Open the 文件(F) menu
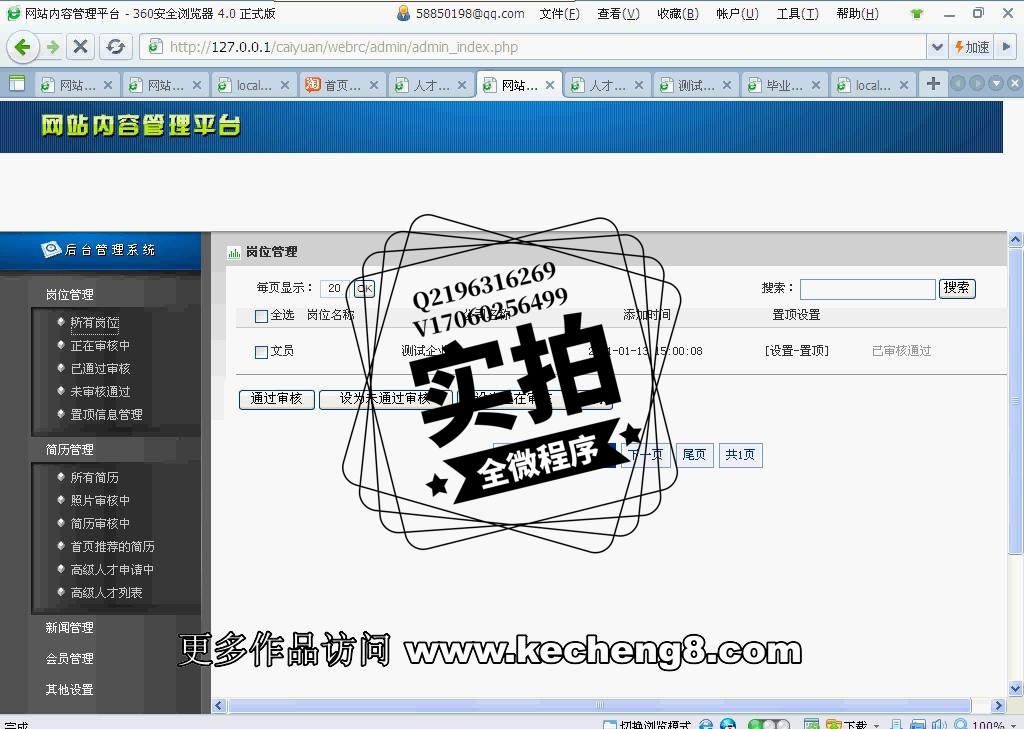The image size is (1024, 729). point(560,13)
